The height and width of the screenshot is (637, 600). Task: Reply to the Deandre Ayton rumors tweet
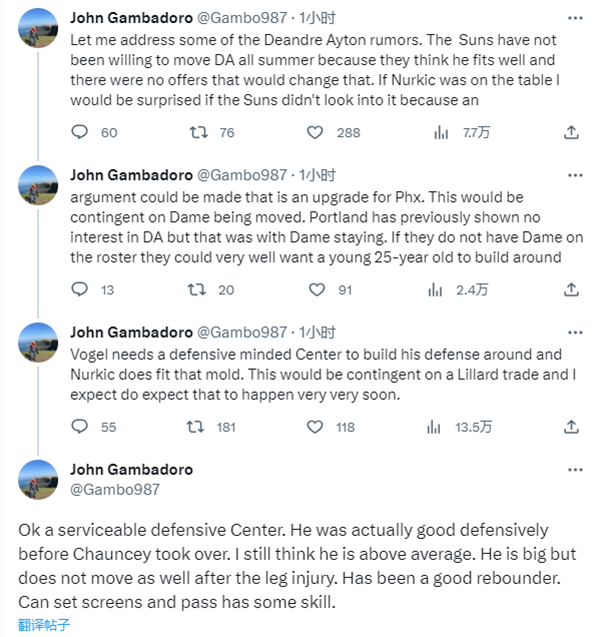click(82, 132)
